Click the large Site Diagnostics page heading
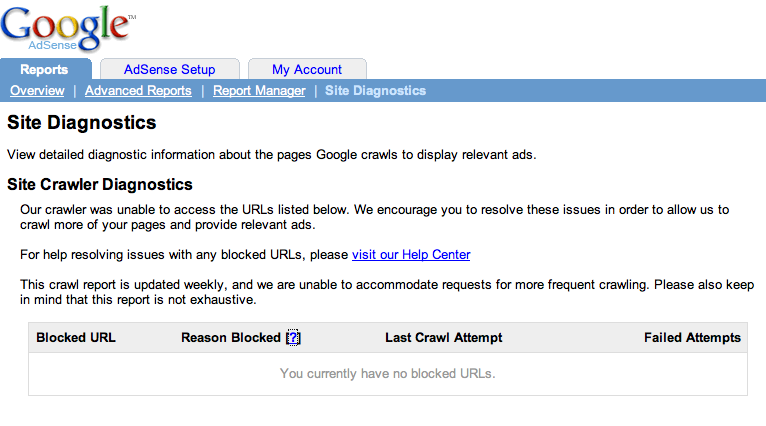The image size is (766, 426). coord(82,123)
